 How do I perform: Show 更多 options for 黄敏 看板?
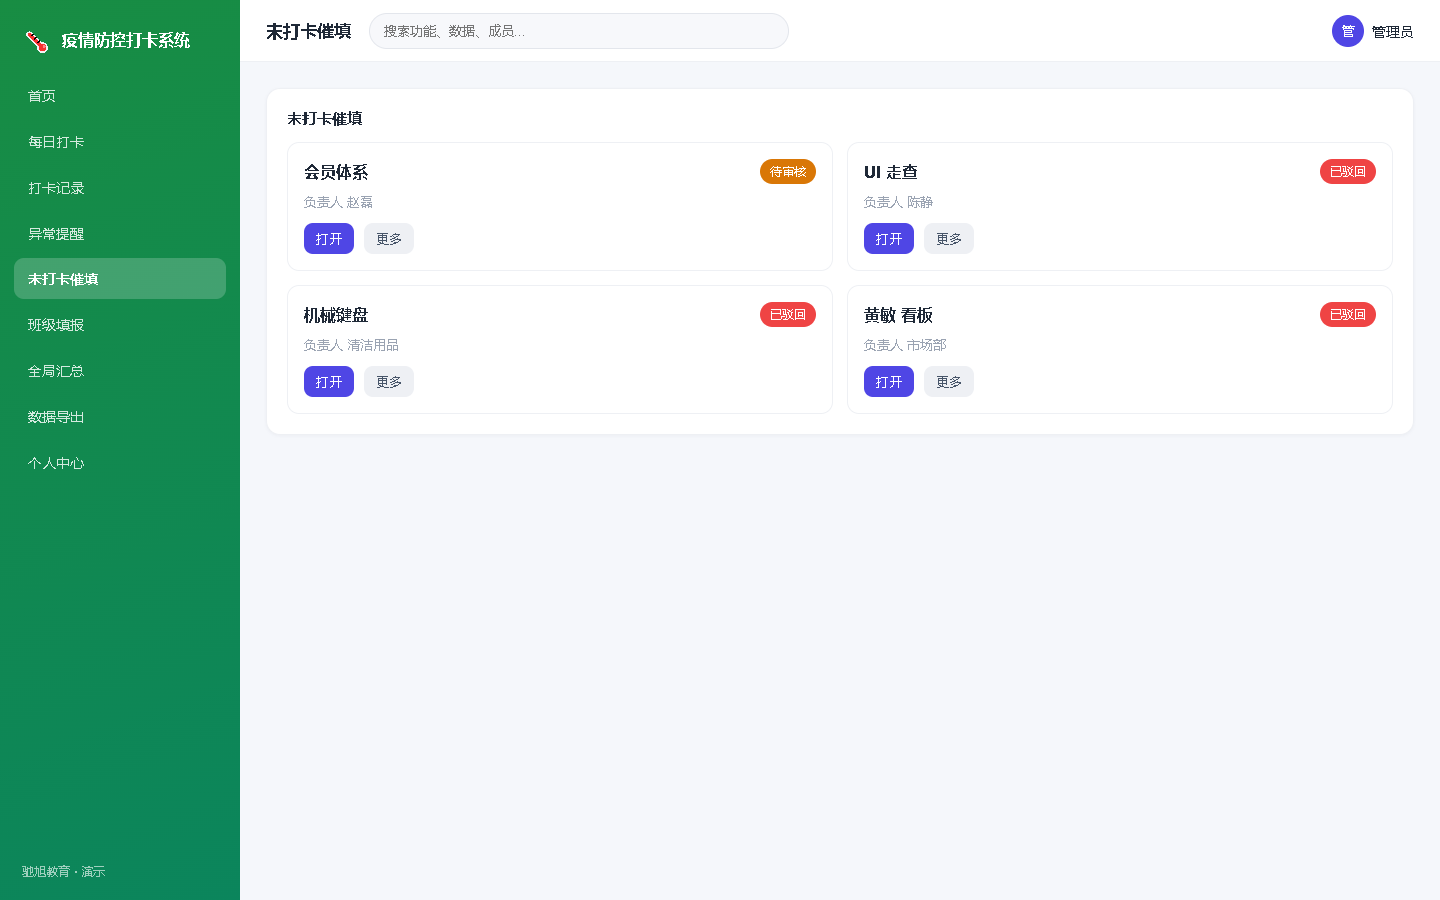click(949, 382)
